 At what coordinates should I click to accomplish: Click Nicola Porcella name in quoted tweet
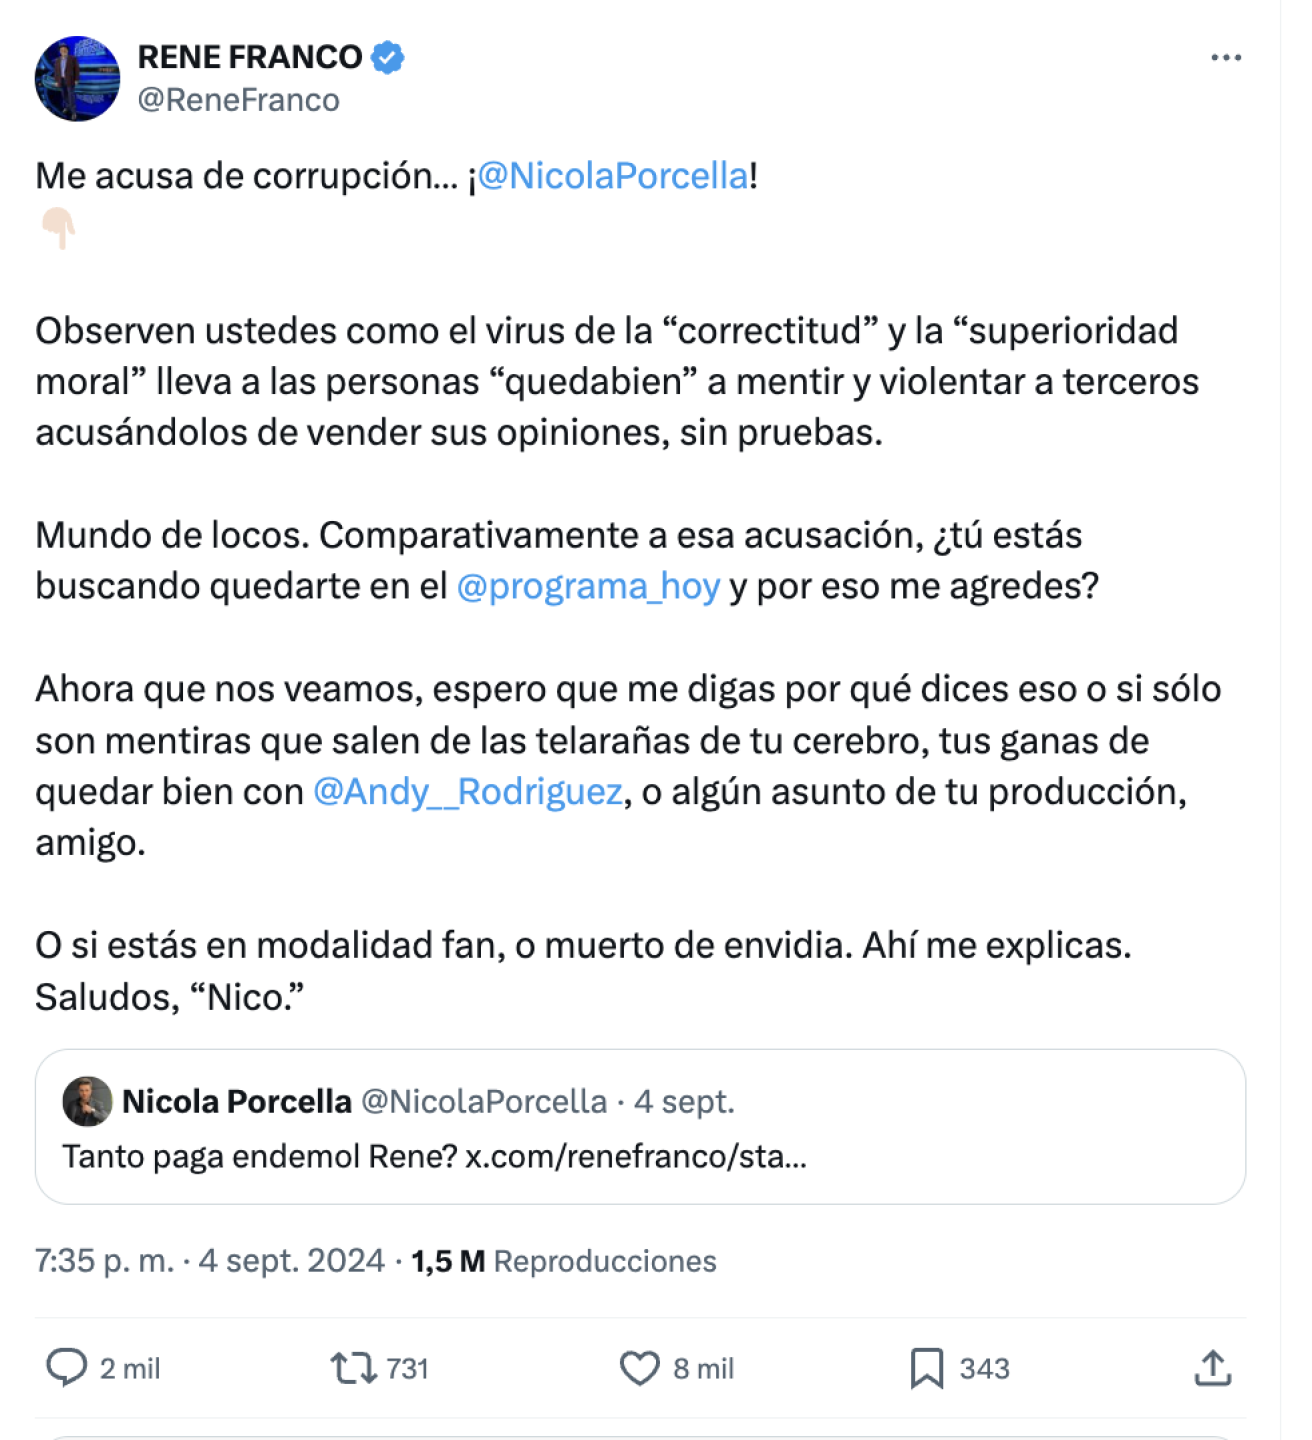pos(236,1101)
